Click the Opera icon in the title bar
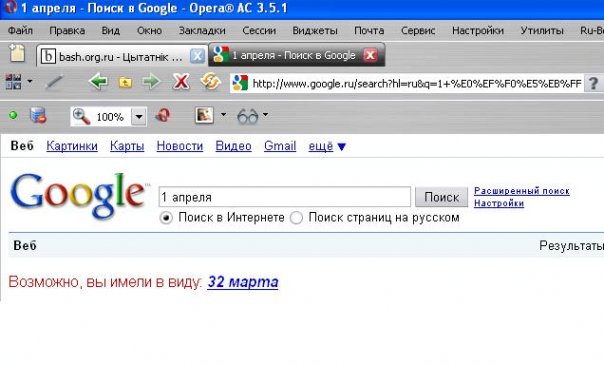The image size is (604, 365). click(12, 7)
